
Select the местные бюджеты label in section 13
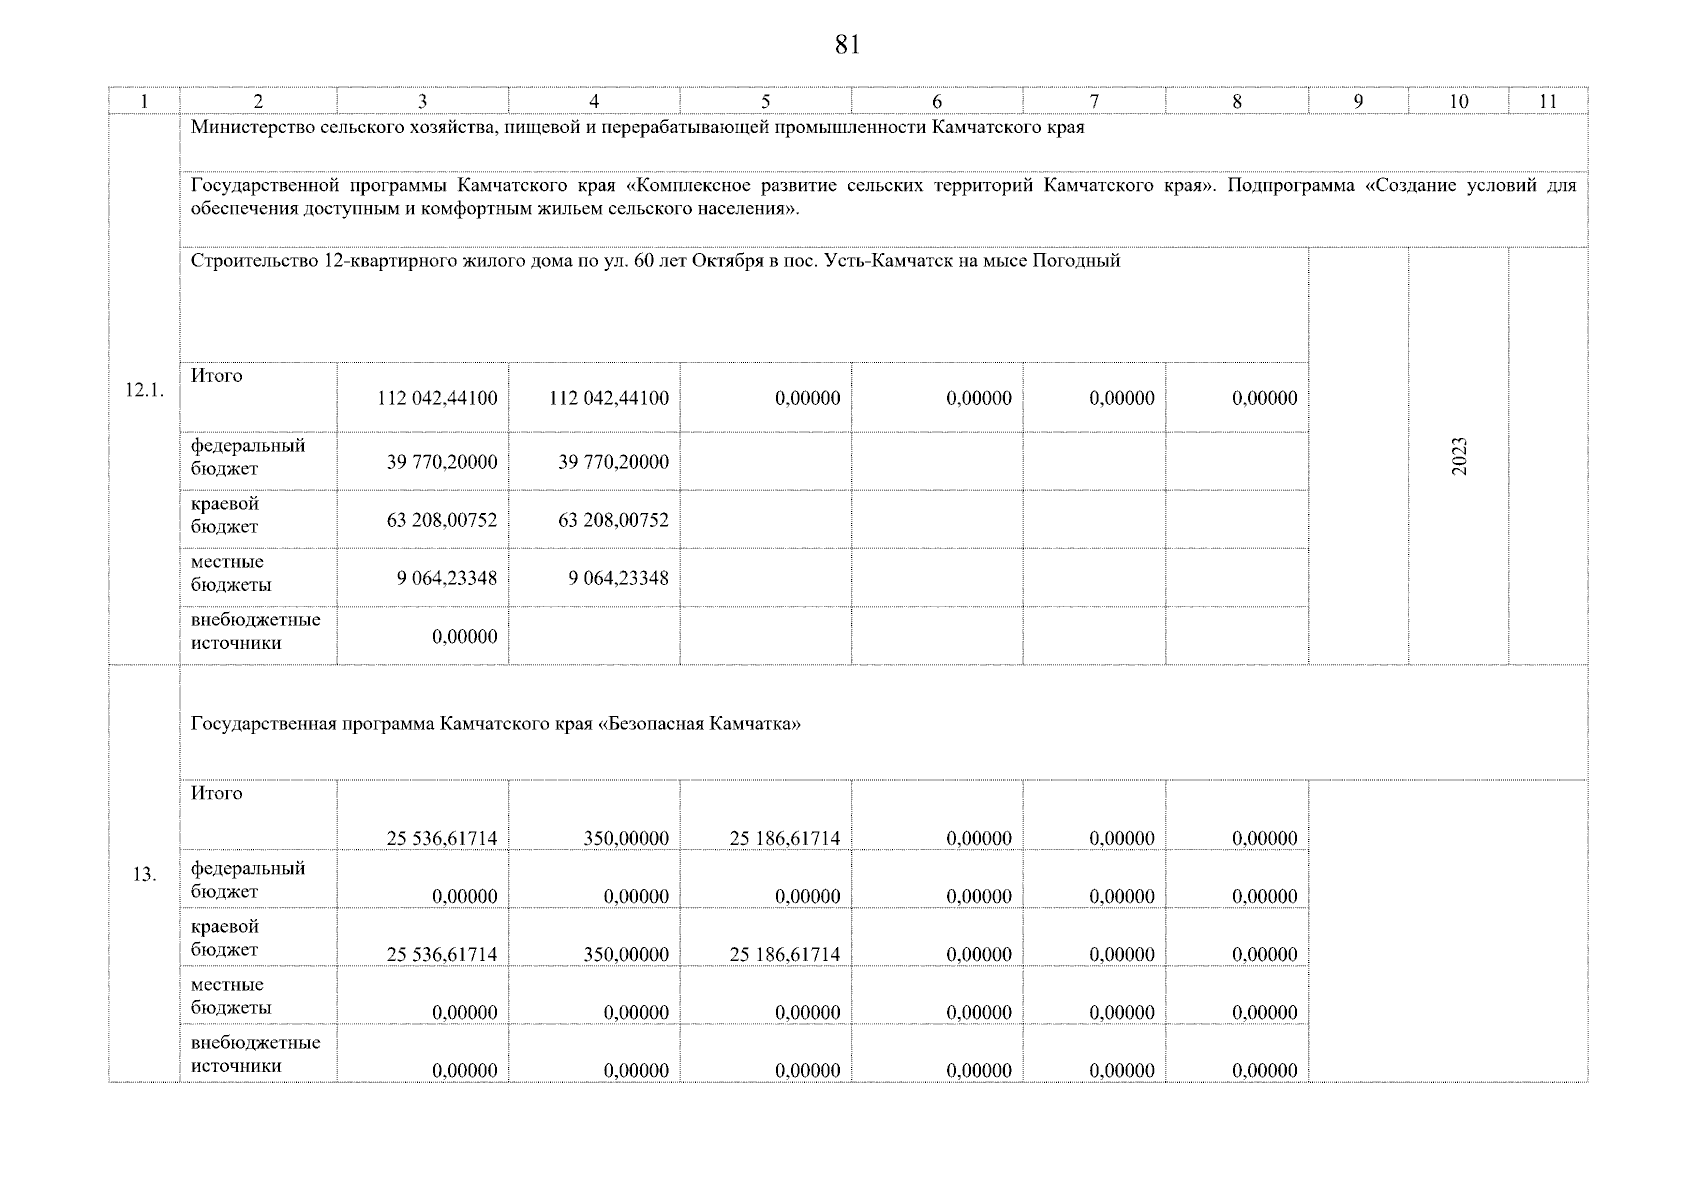pyautogui.click(x=231, y=996)
